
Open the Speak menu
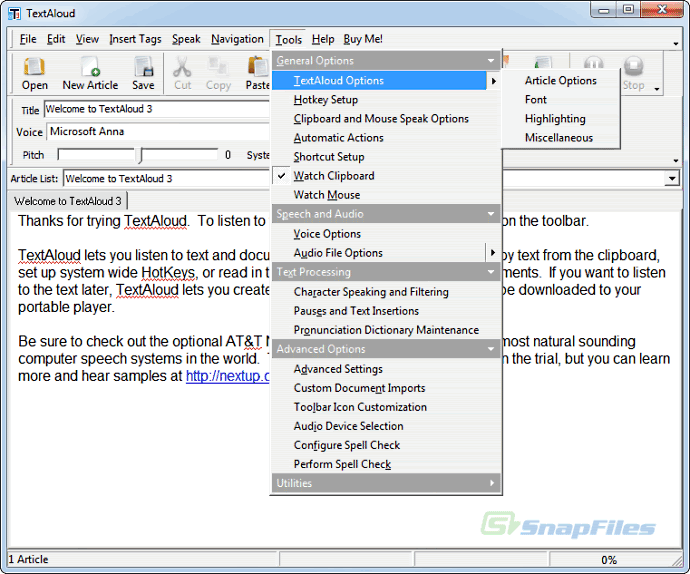tap(186, 39)
